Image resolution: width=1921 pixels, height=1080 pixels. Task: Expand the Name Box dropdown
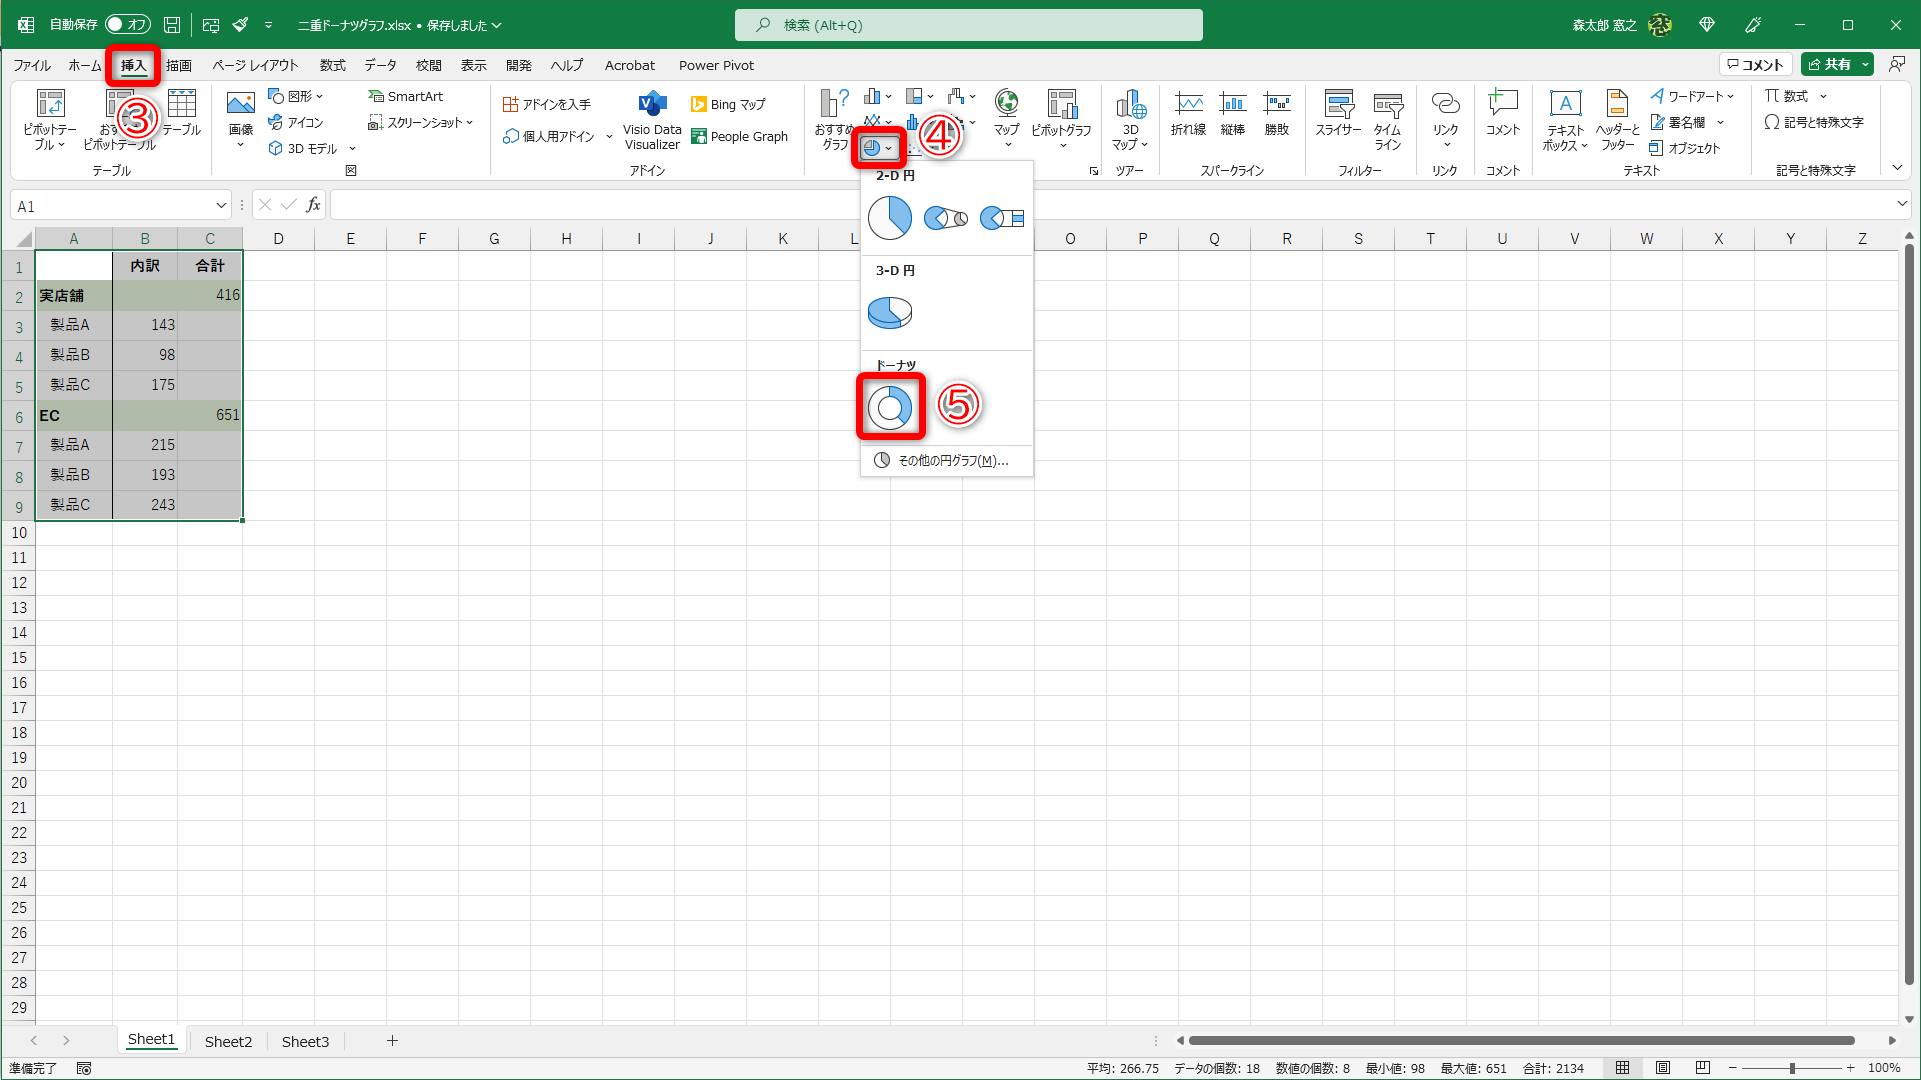click(221, 206)
